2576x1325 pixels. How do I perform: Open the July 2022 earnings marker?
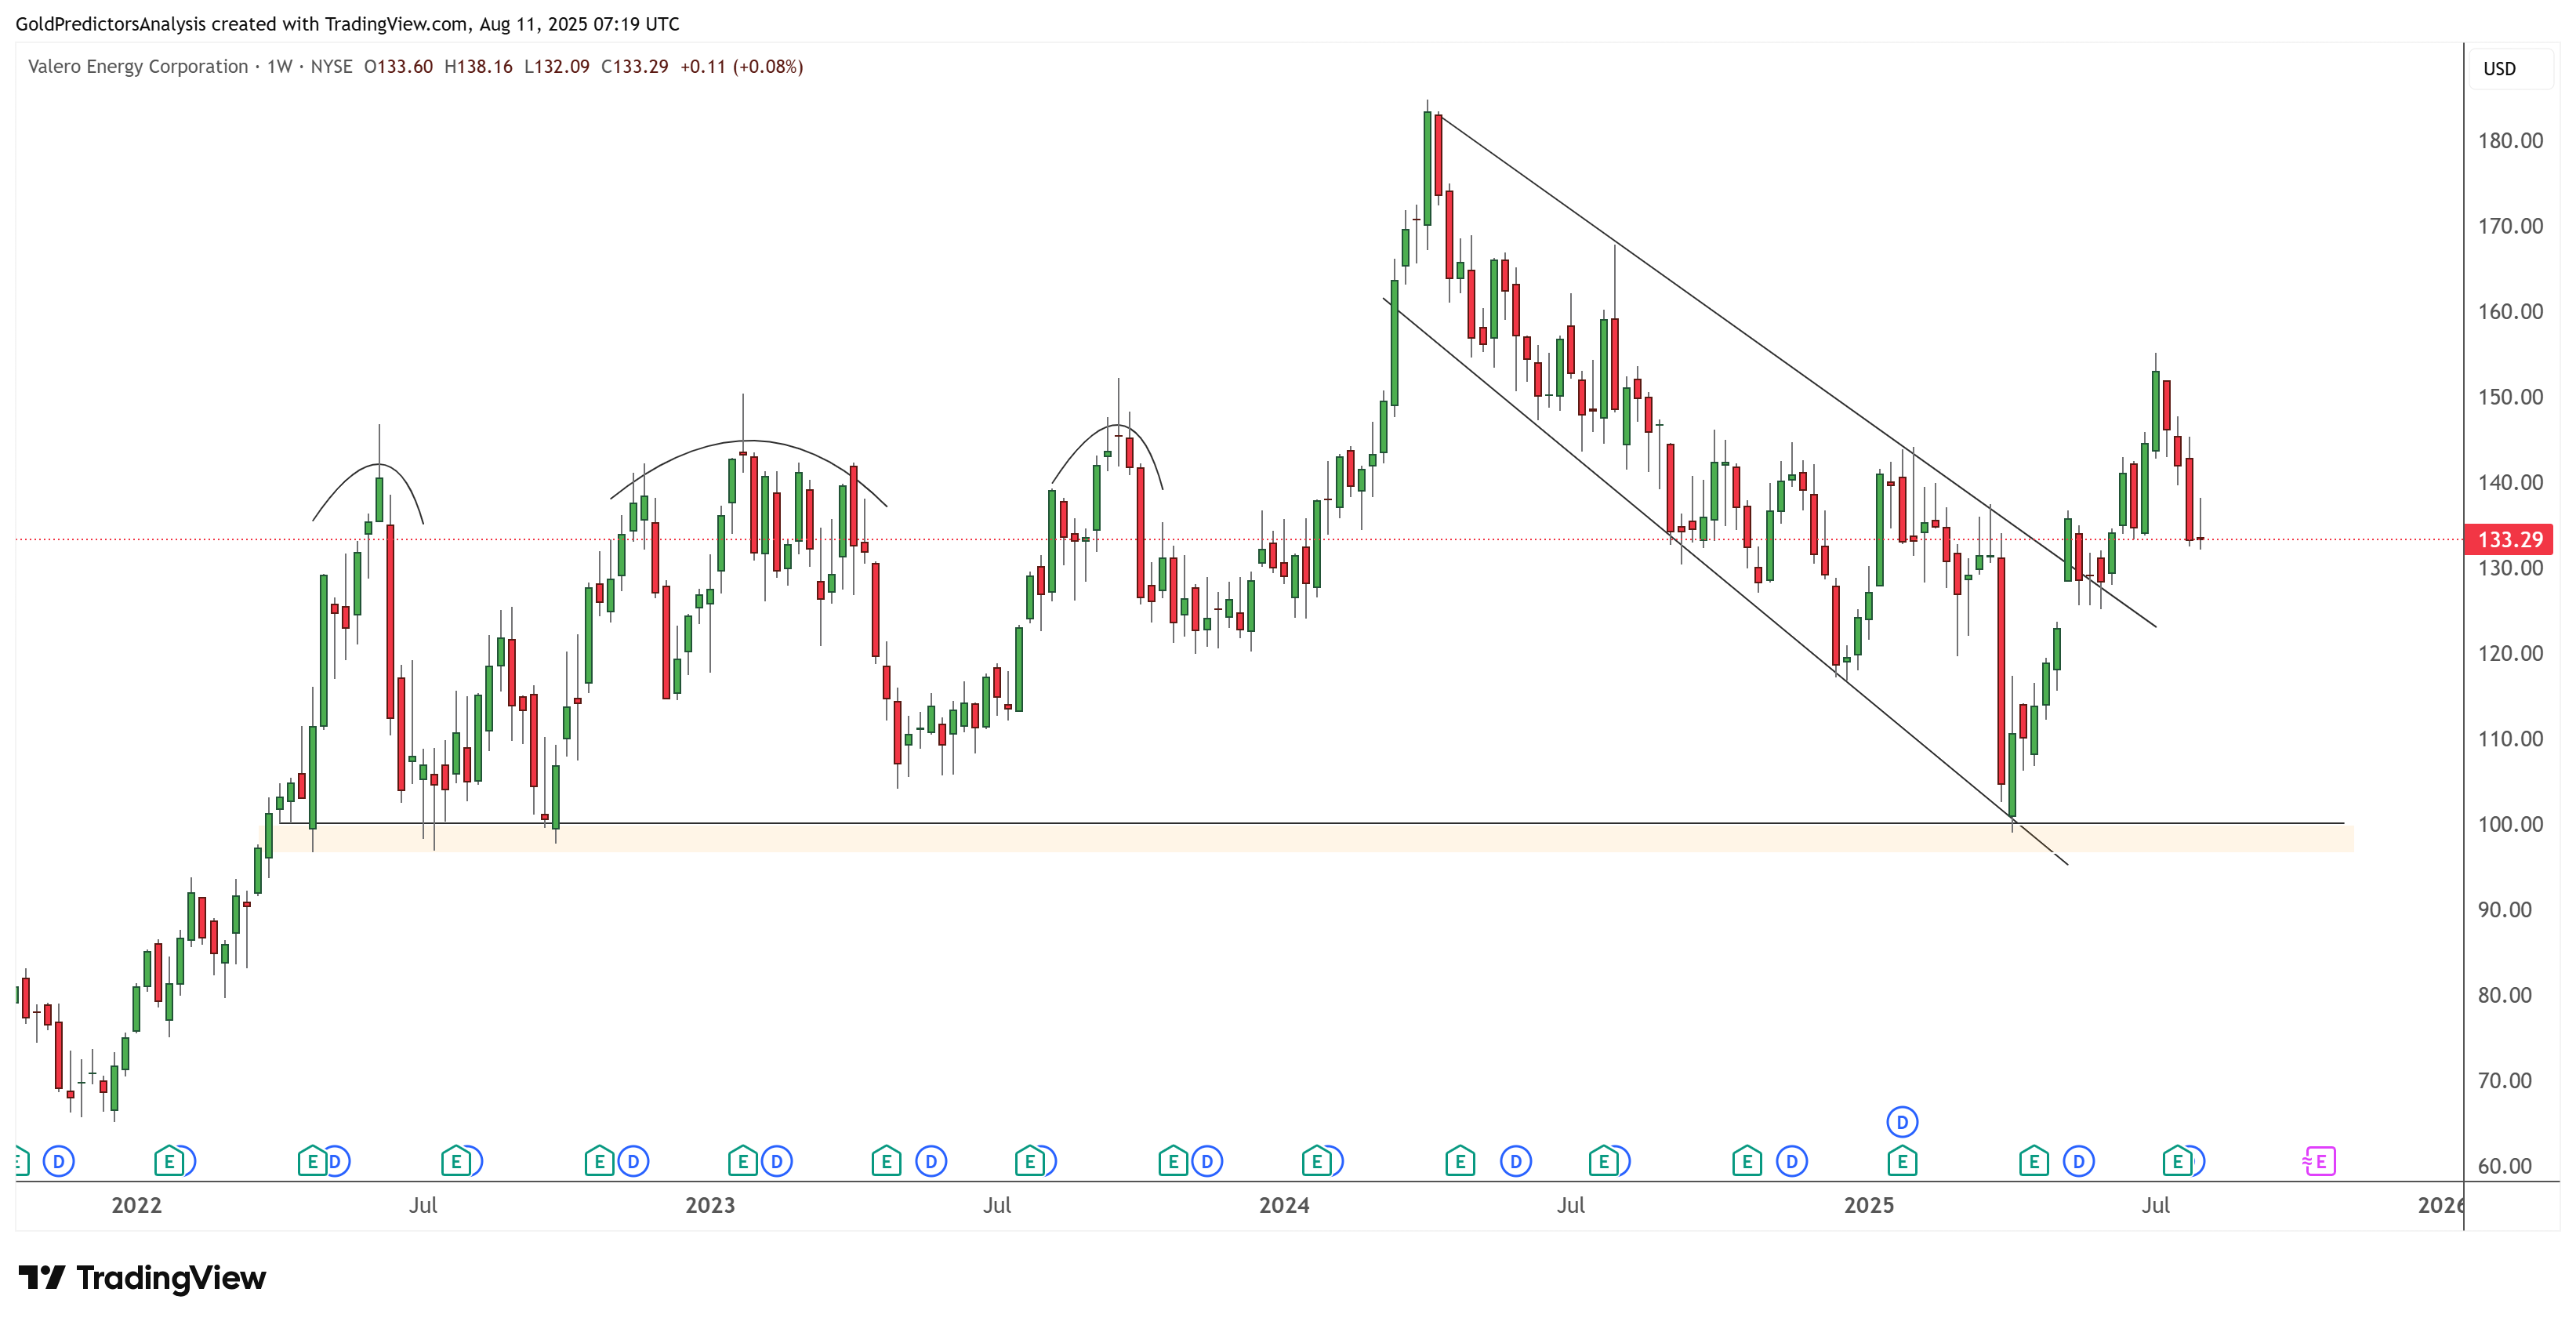pyautogui.click(x=456, y=1161)
